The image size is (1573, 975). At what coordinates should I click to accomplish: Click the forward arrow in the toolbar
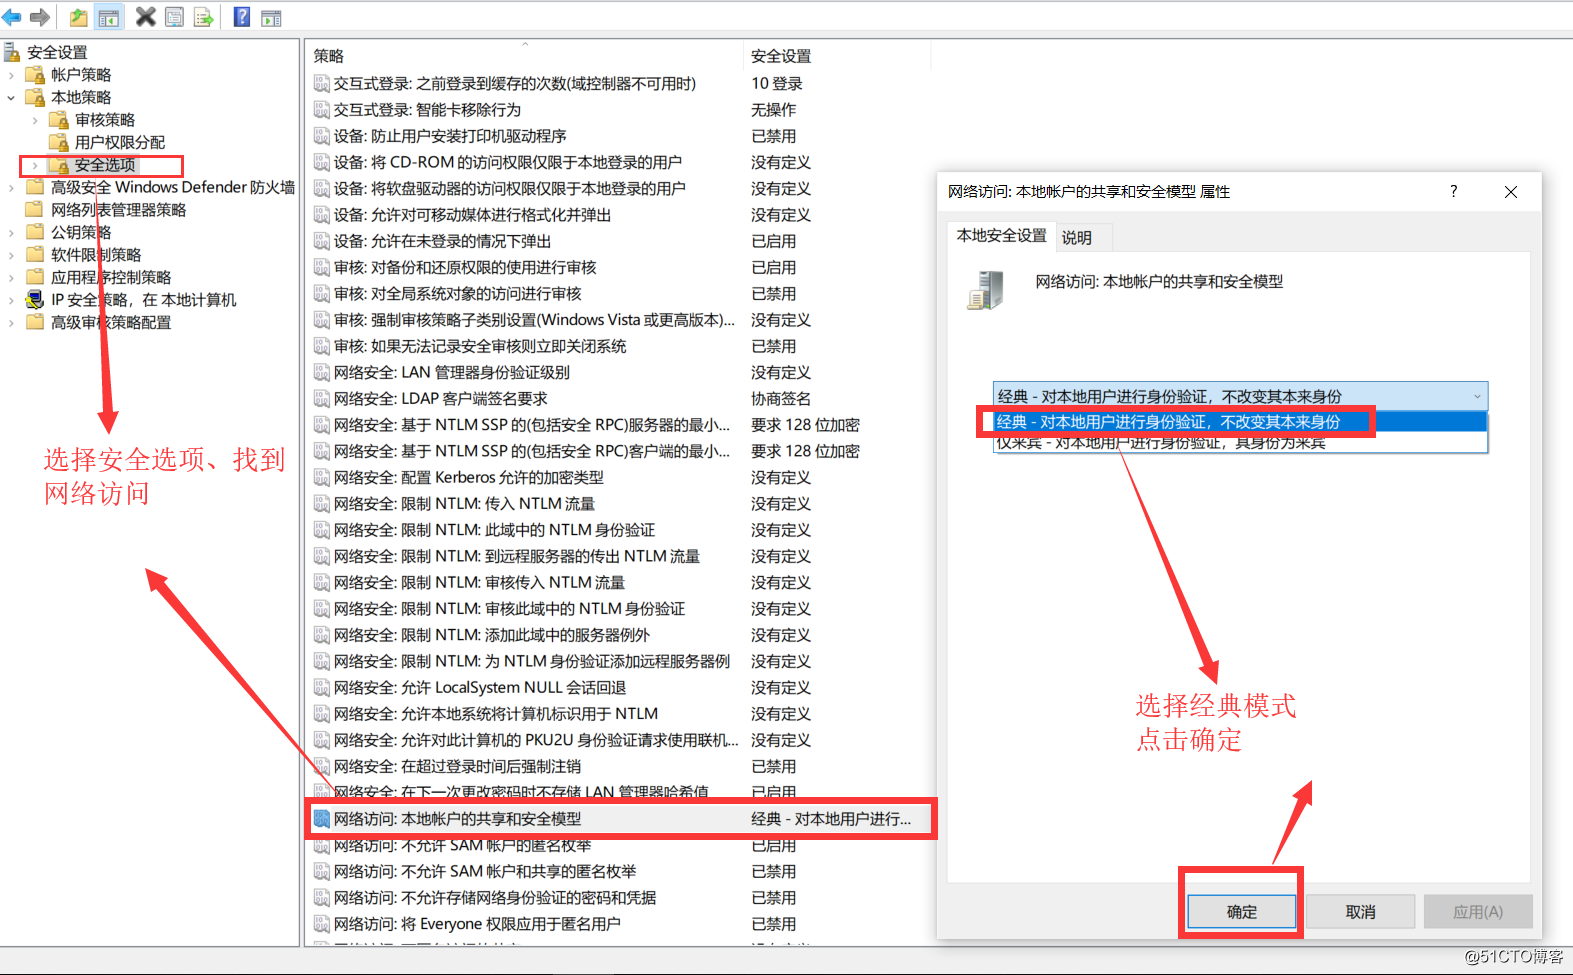[x=40, y=17]
